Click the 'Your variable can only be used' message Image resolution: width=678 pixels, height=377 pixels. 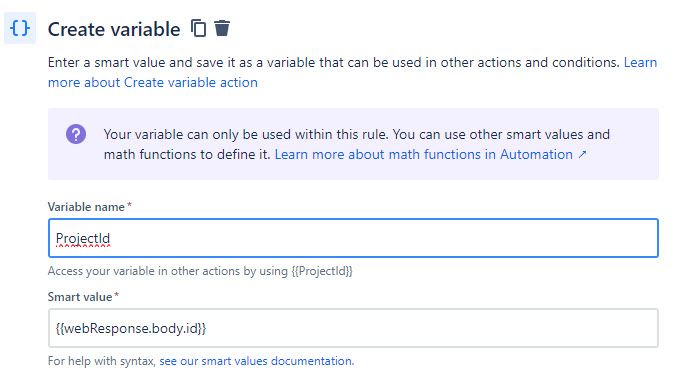point(357,134)
